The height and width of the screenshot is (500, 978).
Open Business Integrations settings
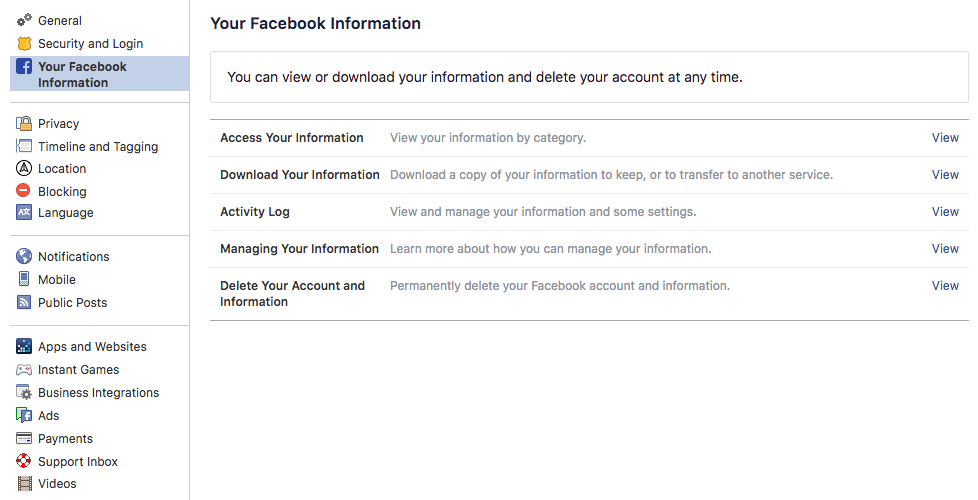click(98, 393)
